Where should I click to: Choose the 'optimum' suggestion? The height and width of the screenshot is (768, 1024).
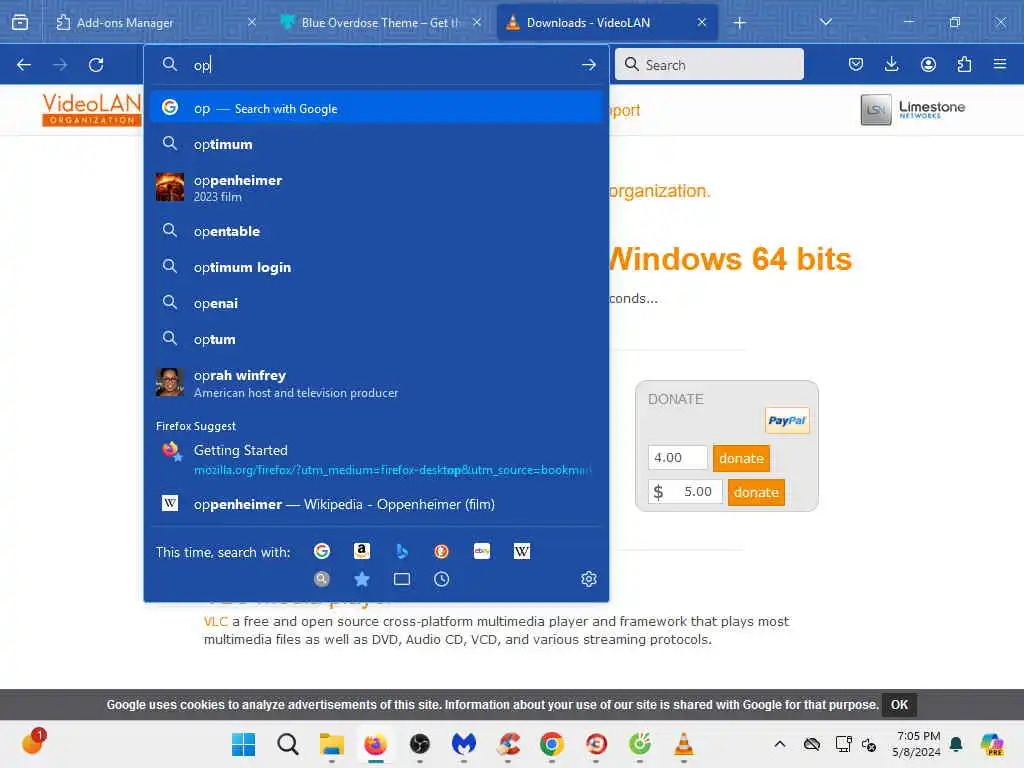coord(376,144)
